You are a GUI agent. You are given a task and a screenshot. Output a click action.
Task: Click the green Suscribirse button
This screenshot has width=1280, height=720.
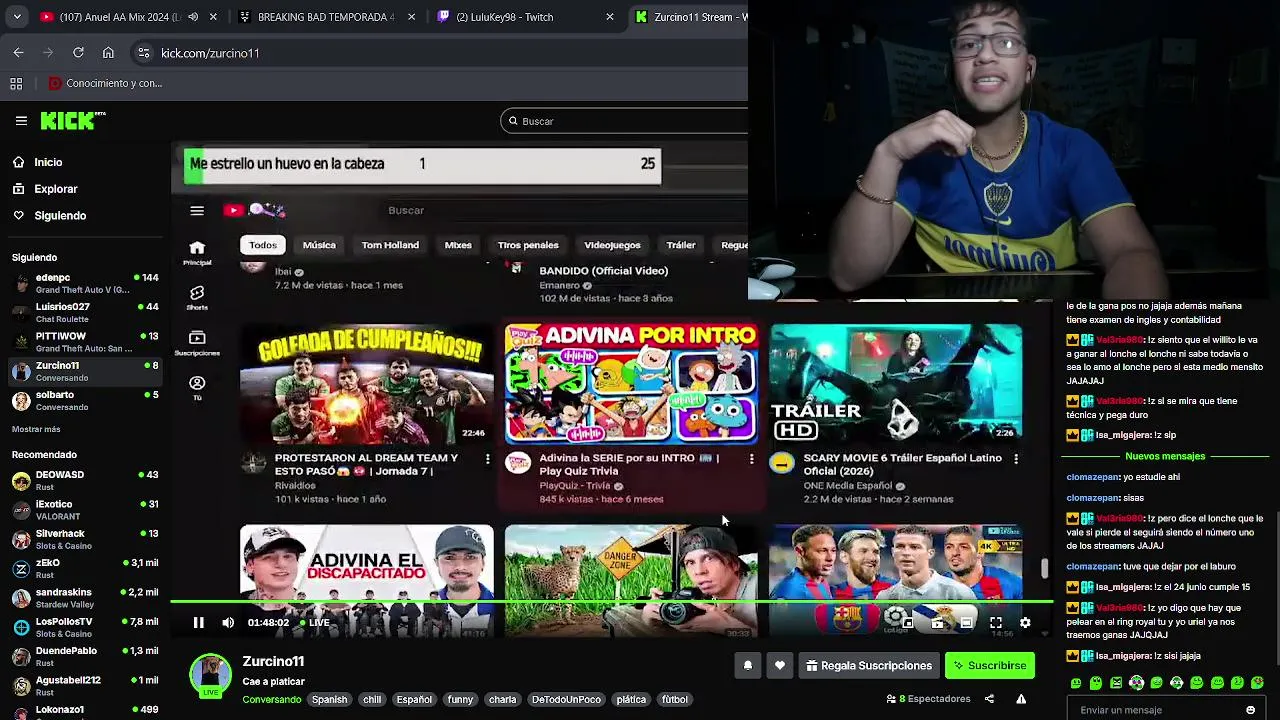point(990,665)
